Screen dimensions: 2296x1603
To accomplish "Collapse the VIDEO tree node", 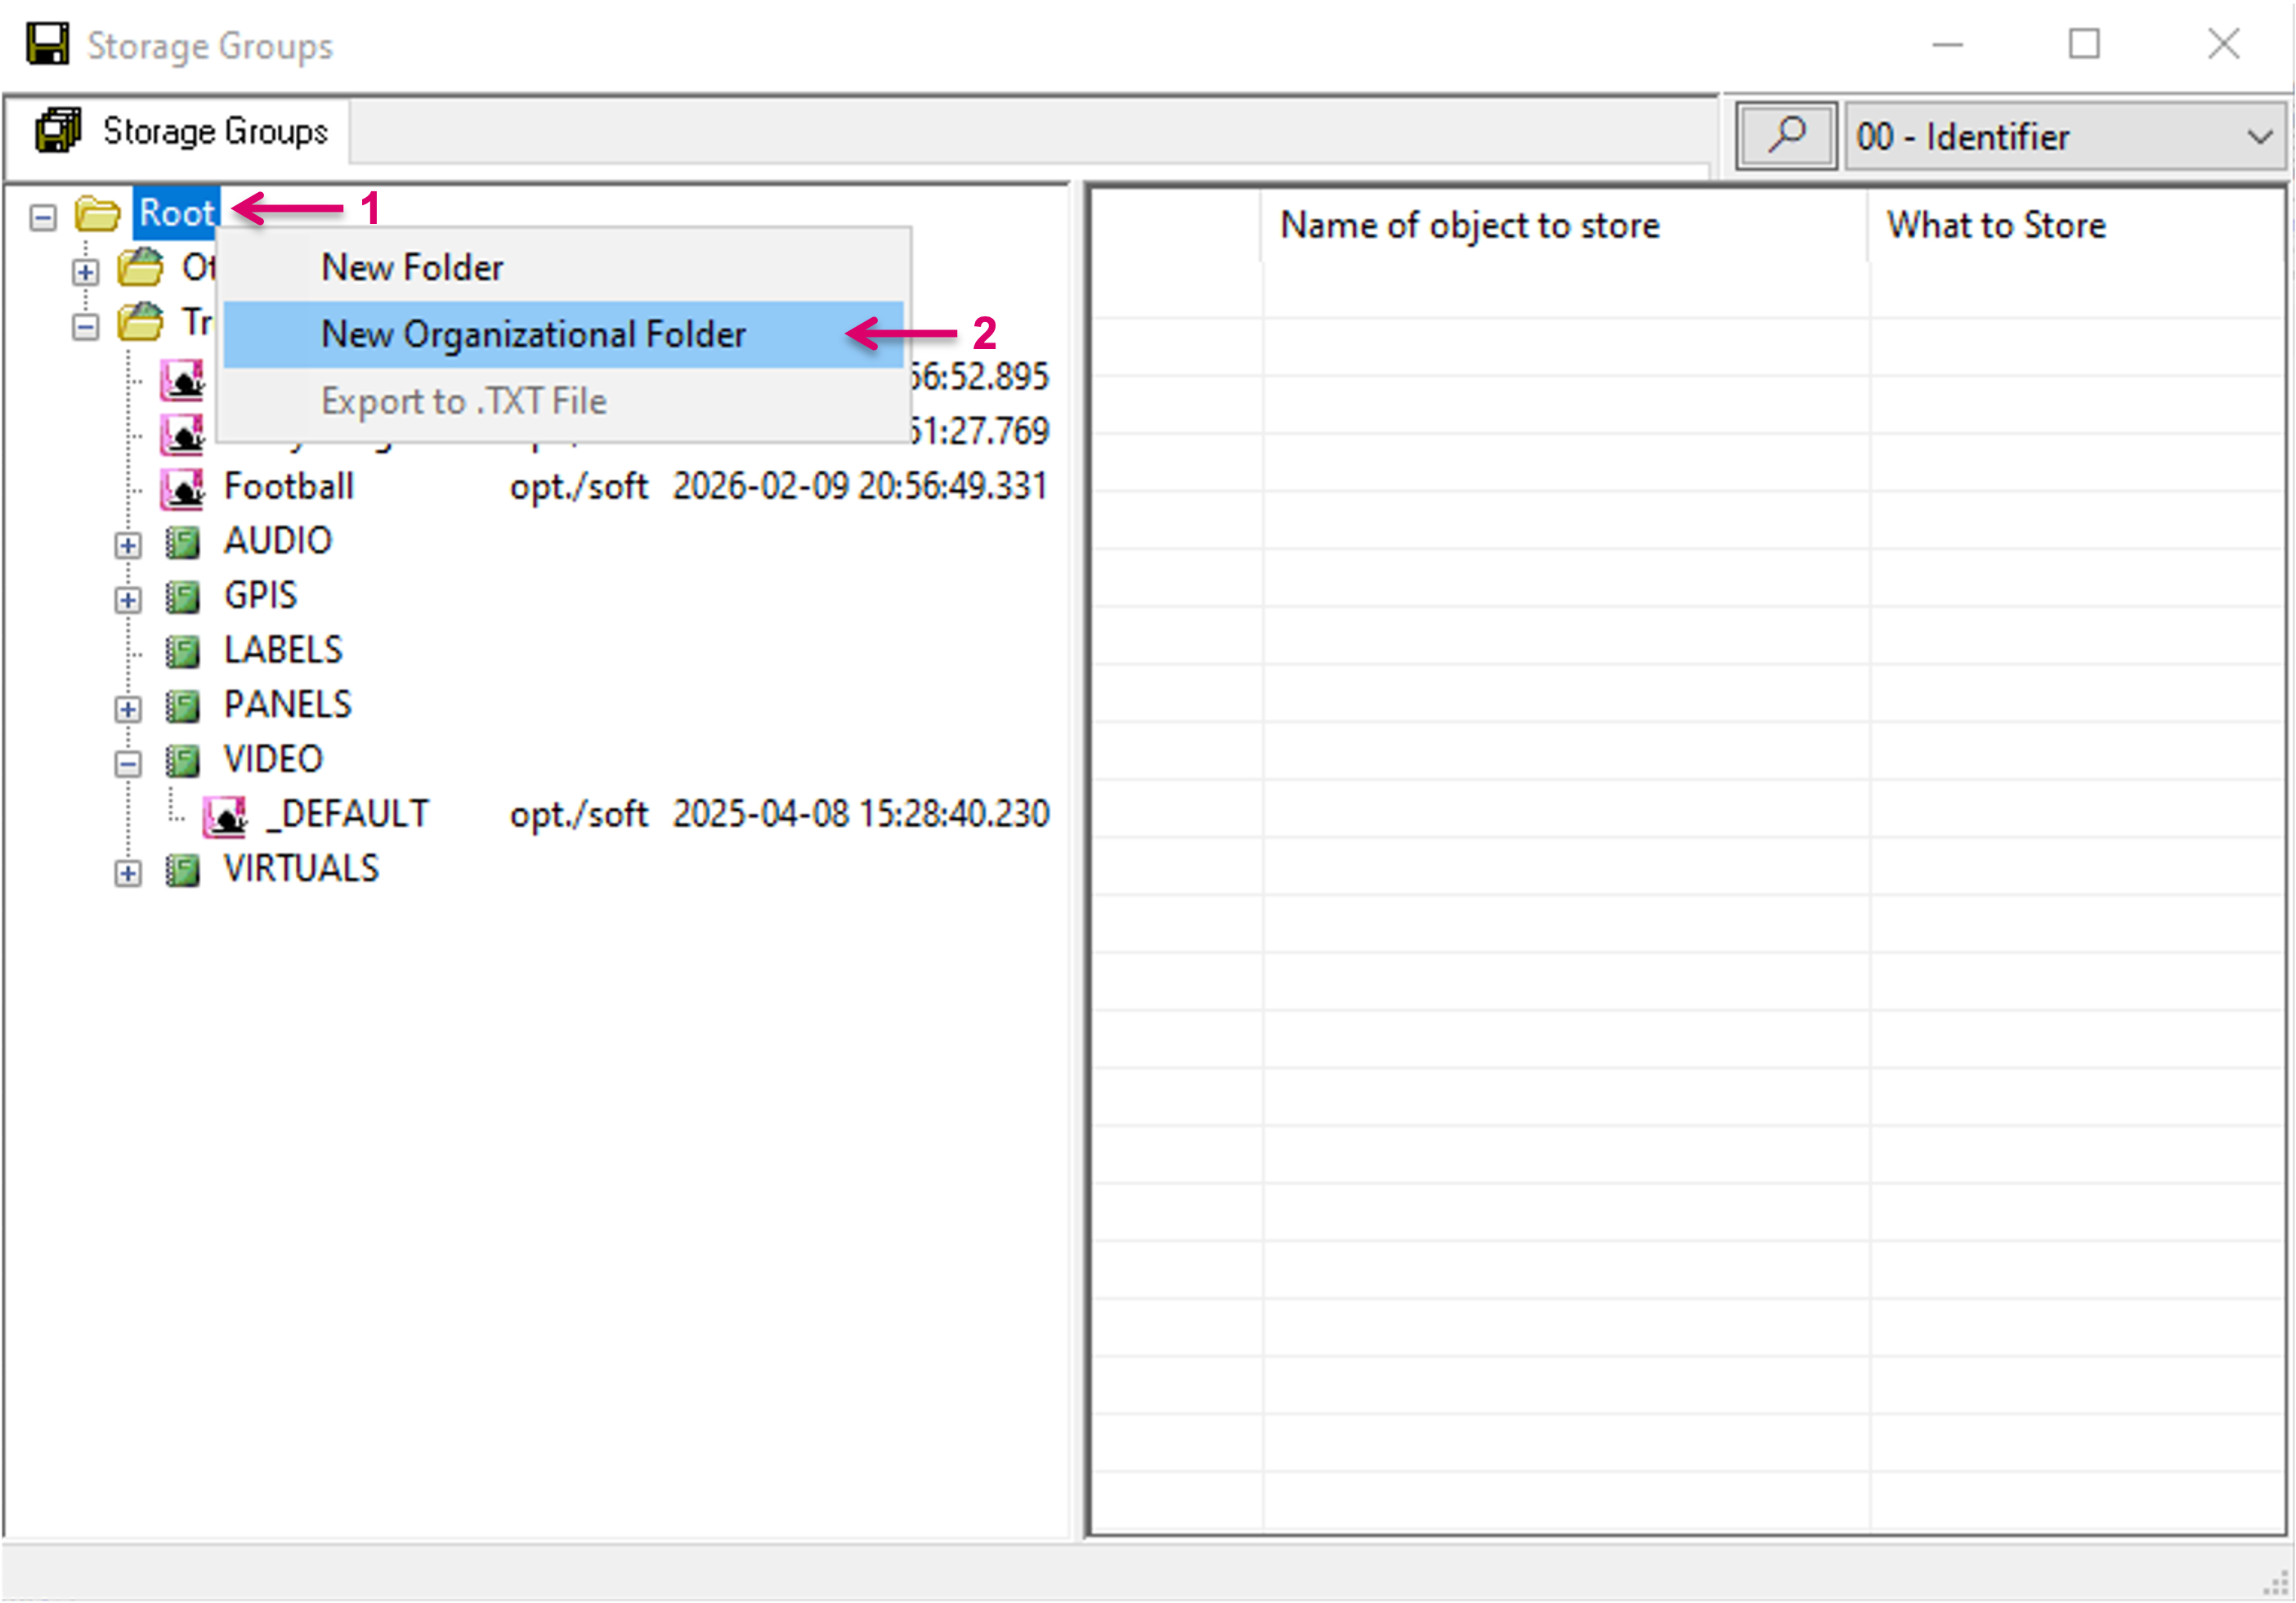I will [x=127, y=764].
